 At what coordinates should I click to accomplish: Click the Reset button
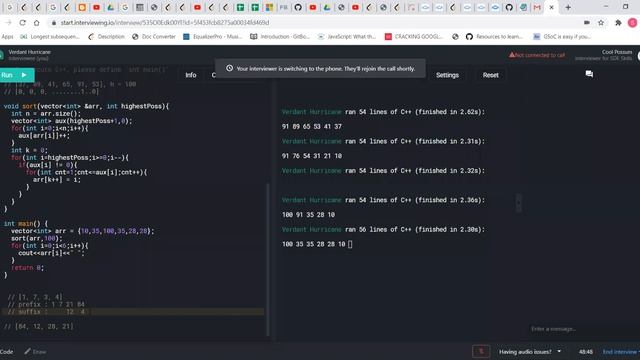click(490, 75)
